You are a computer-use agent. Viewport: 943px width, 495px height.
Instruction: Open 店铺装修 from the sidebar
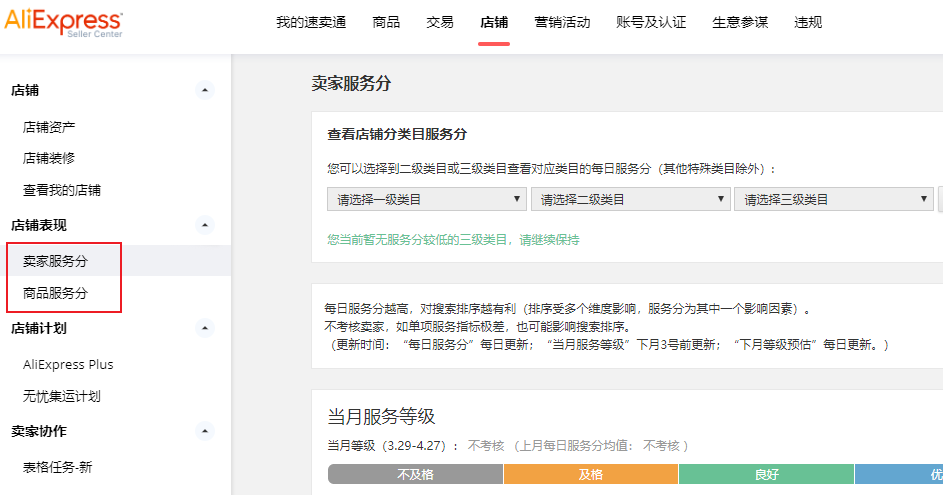pyautogui.click(x=49, y=158)
